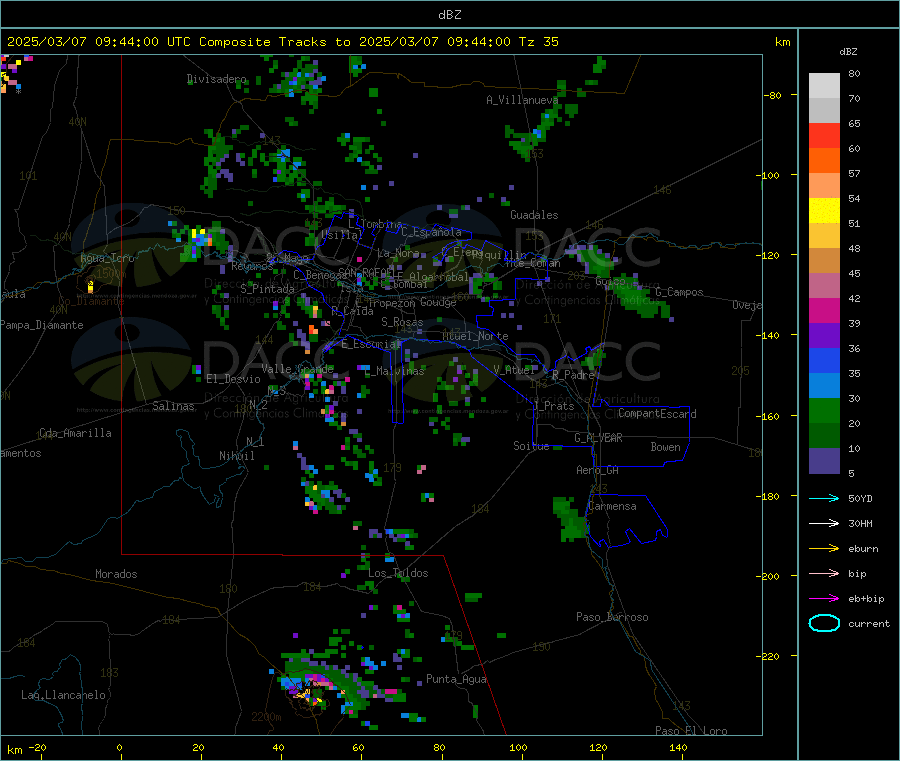Click the 'S_Pintada' map label
Image resolution: width=900 pixels, height=761 pixels.
267,289
